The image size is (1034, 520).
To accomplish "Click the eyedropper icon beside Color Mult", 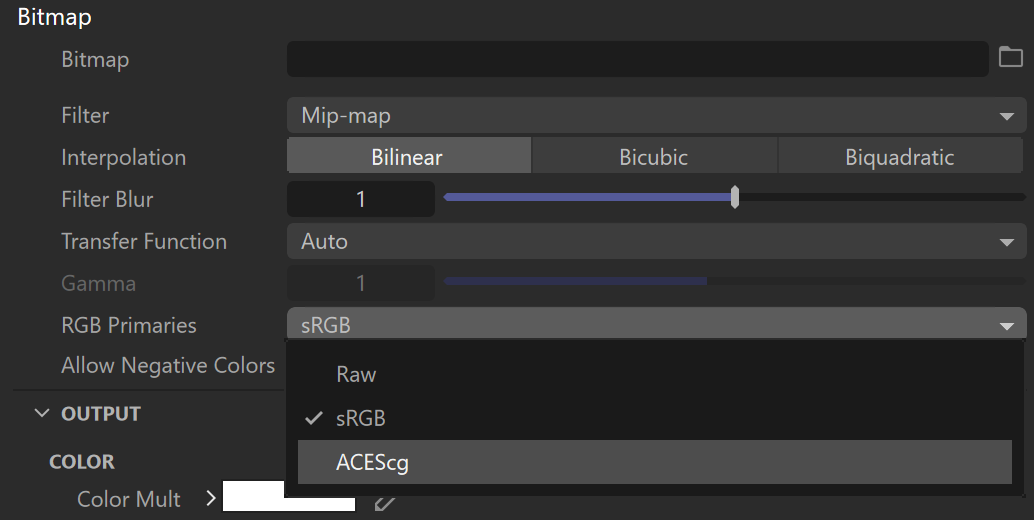I will [384, 502].
